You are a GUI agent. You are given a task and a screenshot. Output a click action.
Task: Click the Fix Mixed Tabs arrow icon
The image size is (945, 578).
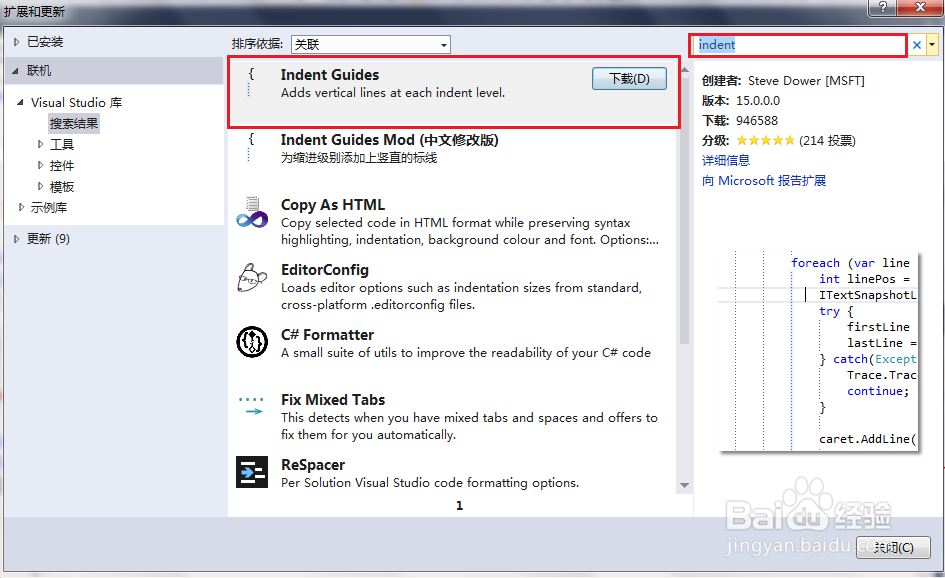point(252,406)
